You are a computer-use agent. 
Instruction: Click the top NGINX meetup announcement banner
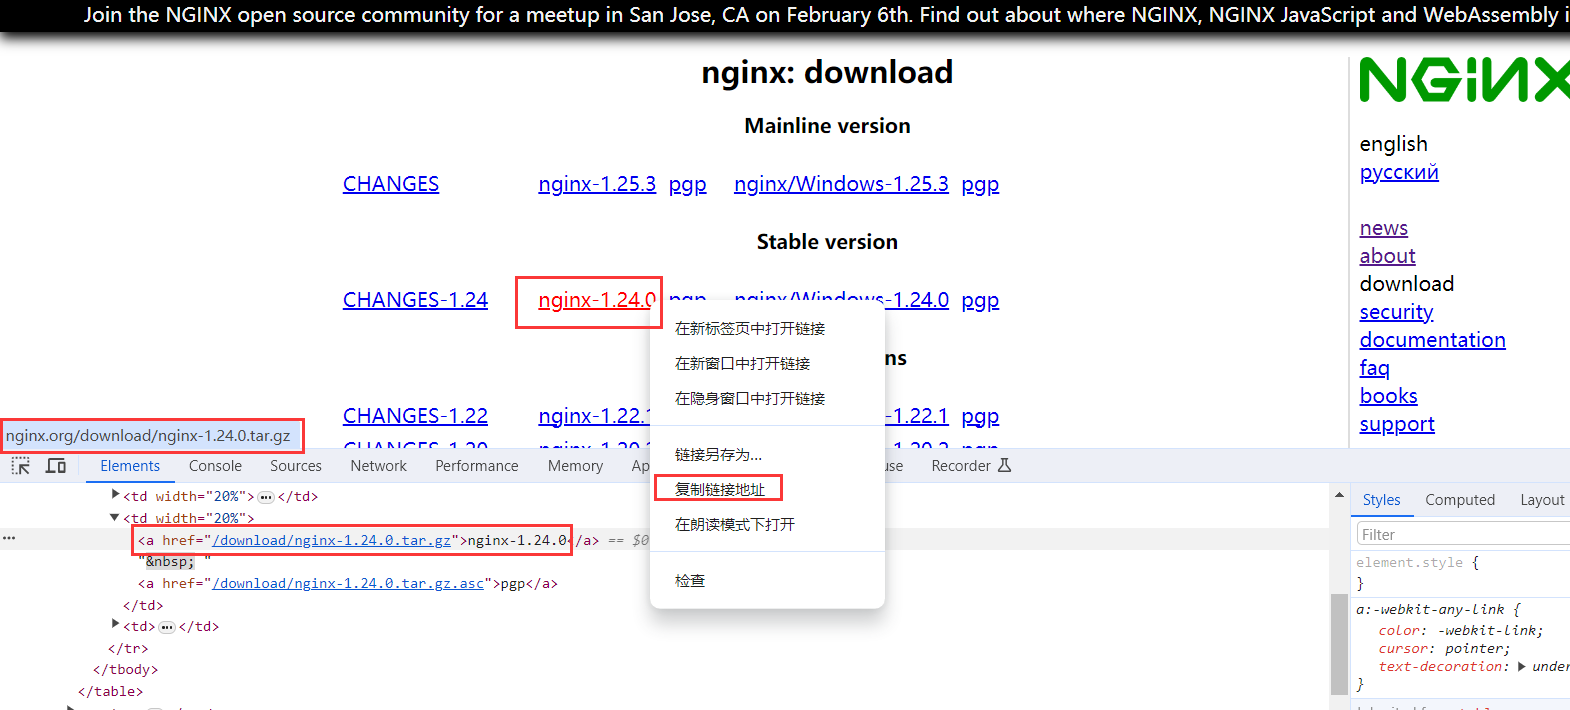point(785,15)
